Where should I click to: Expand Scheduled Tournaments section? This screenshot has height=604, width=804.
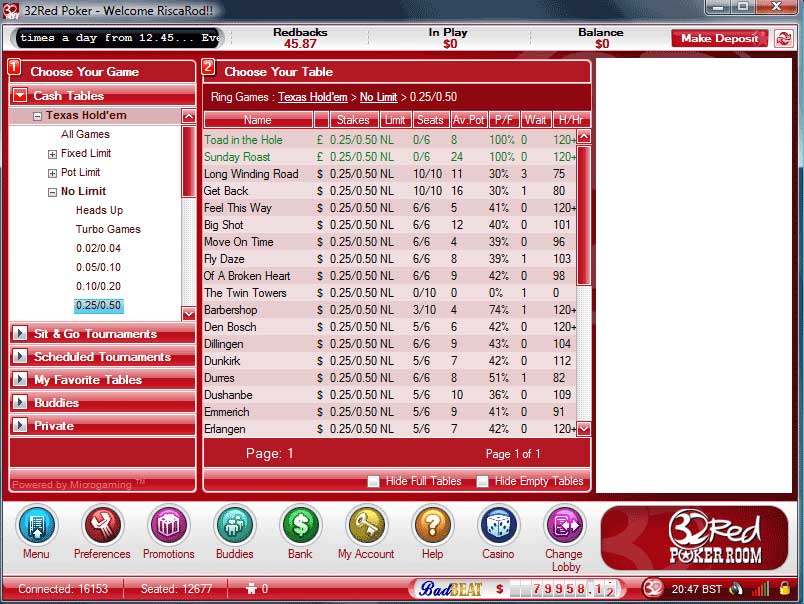click(20, 356)
